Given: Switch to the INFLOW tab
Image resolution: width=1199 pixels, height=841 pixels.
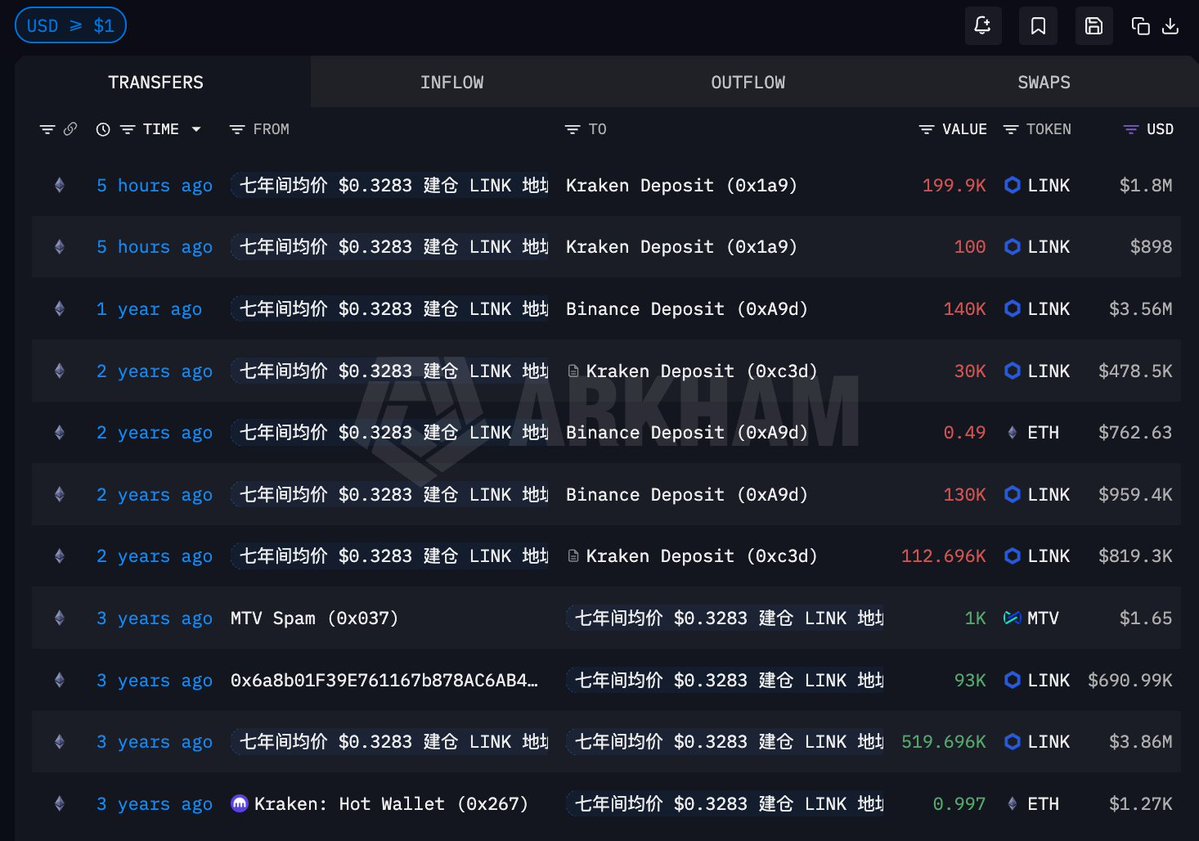Looking at the screenshot, I should [452, 82].
